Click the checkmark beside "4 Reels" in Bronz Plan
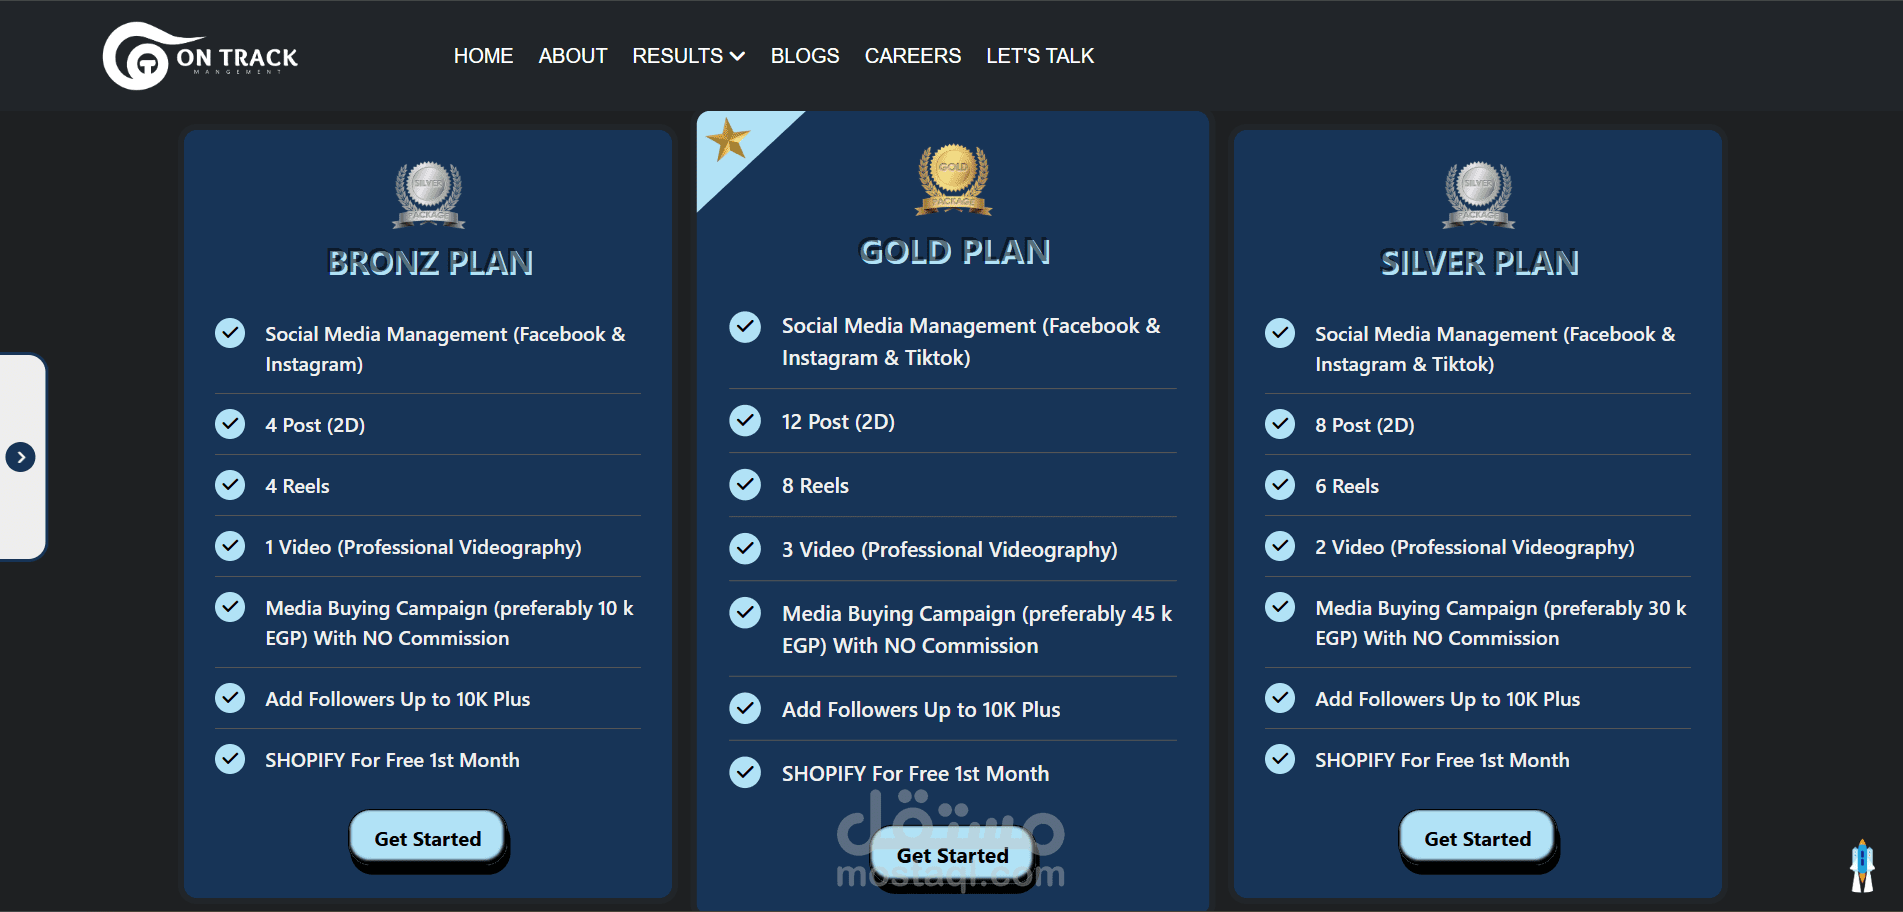This screenshot has width=1903, height=912. [230, 485]
